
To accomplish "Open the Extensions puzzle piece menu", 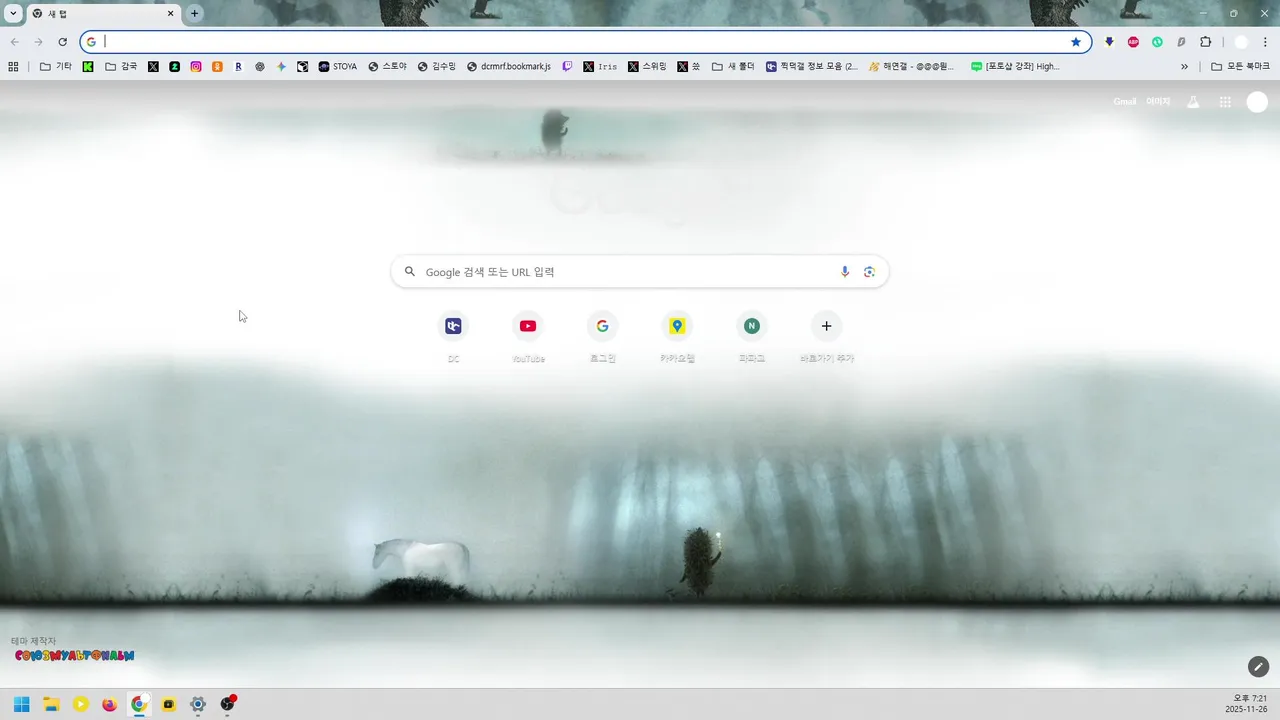I will point(1205,42).
